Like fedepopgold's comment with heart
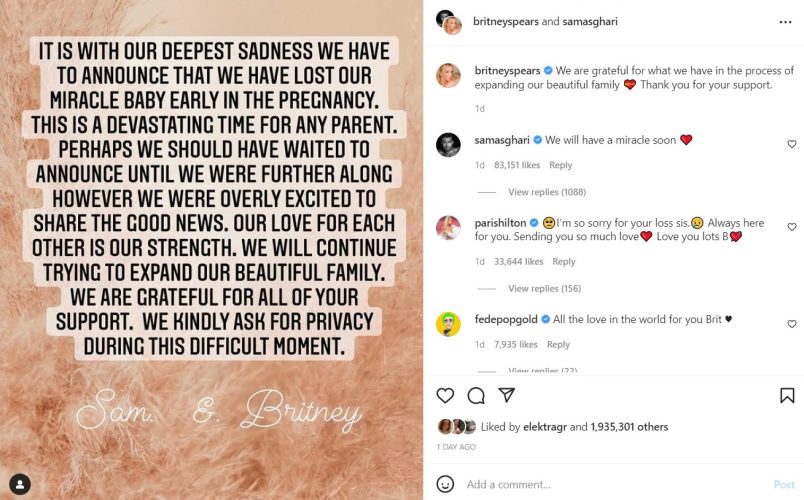The height and width of the screenshot is (500, 804). coord(792,324)
